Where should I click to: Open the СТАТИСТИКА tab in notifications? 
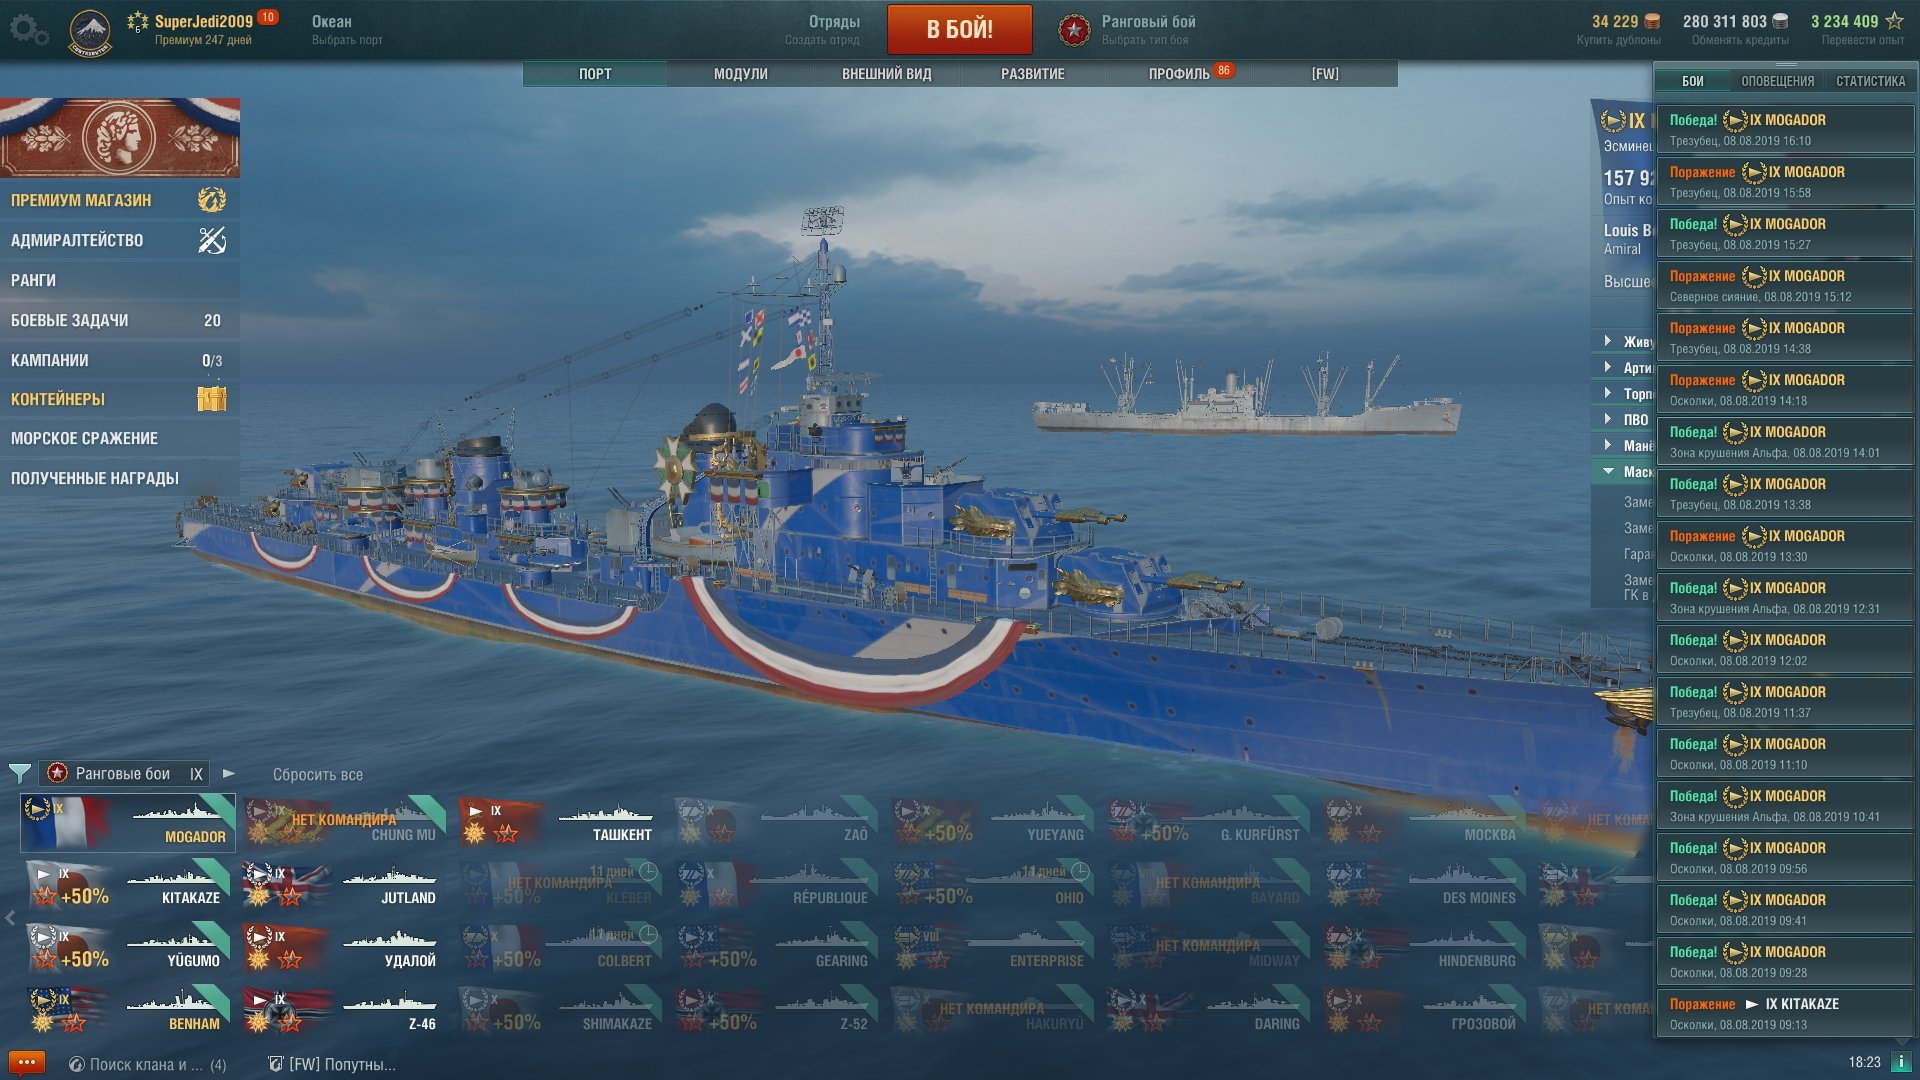tap(1870, 81)
